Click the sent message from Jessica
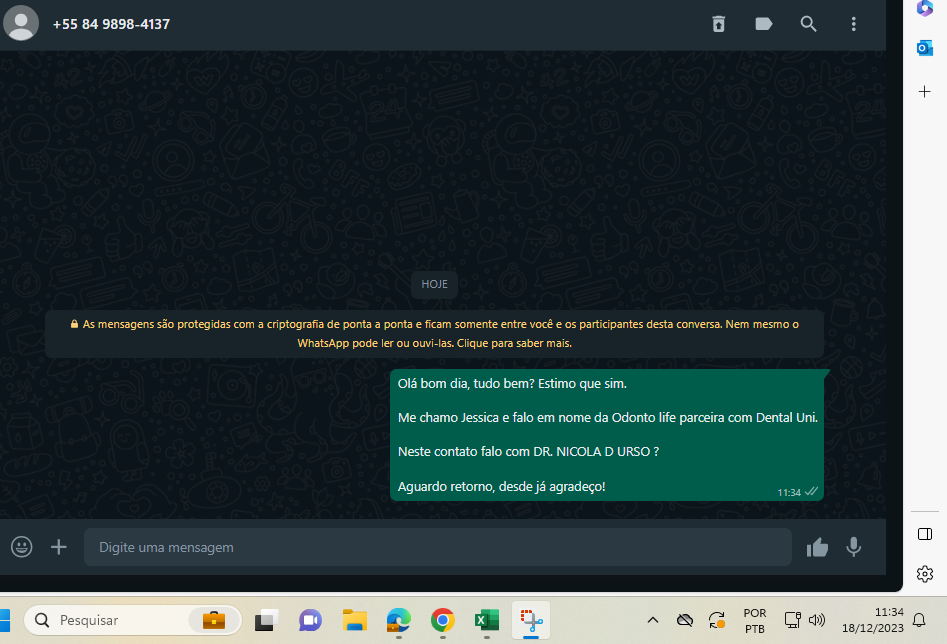The image size is (947, 644). [x=607, y=435]
